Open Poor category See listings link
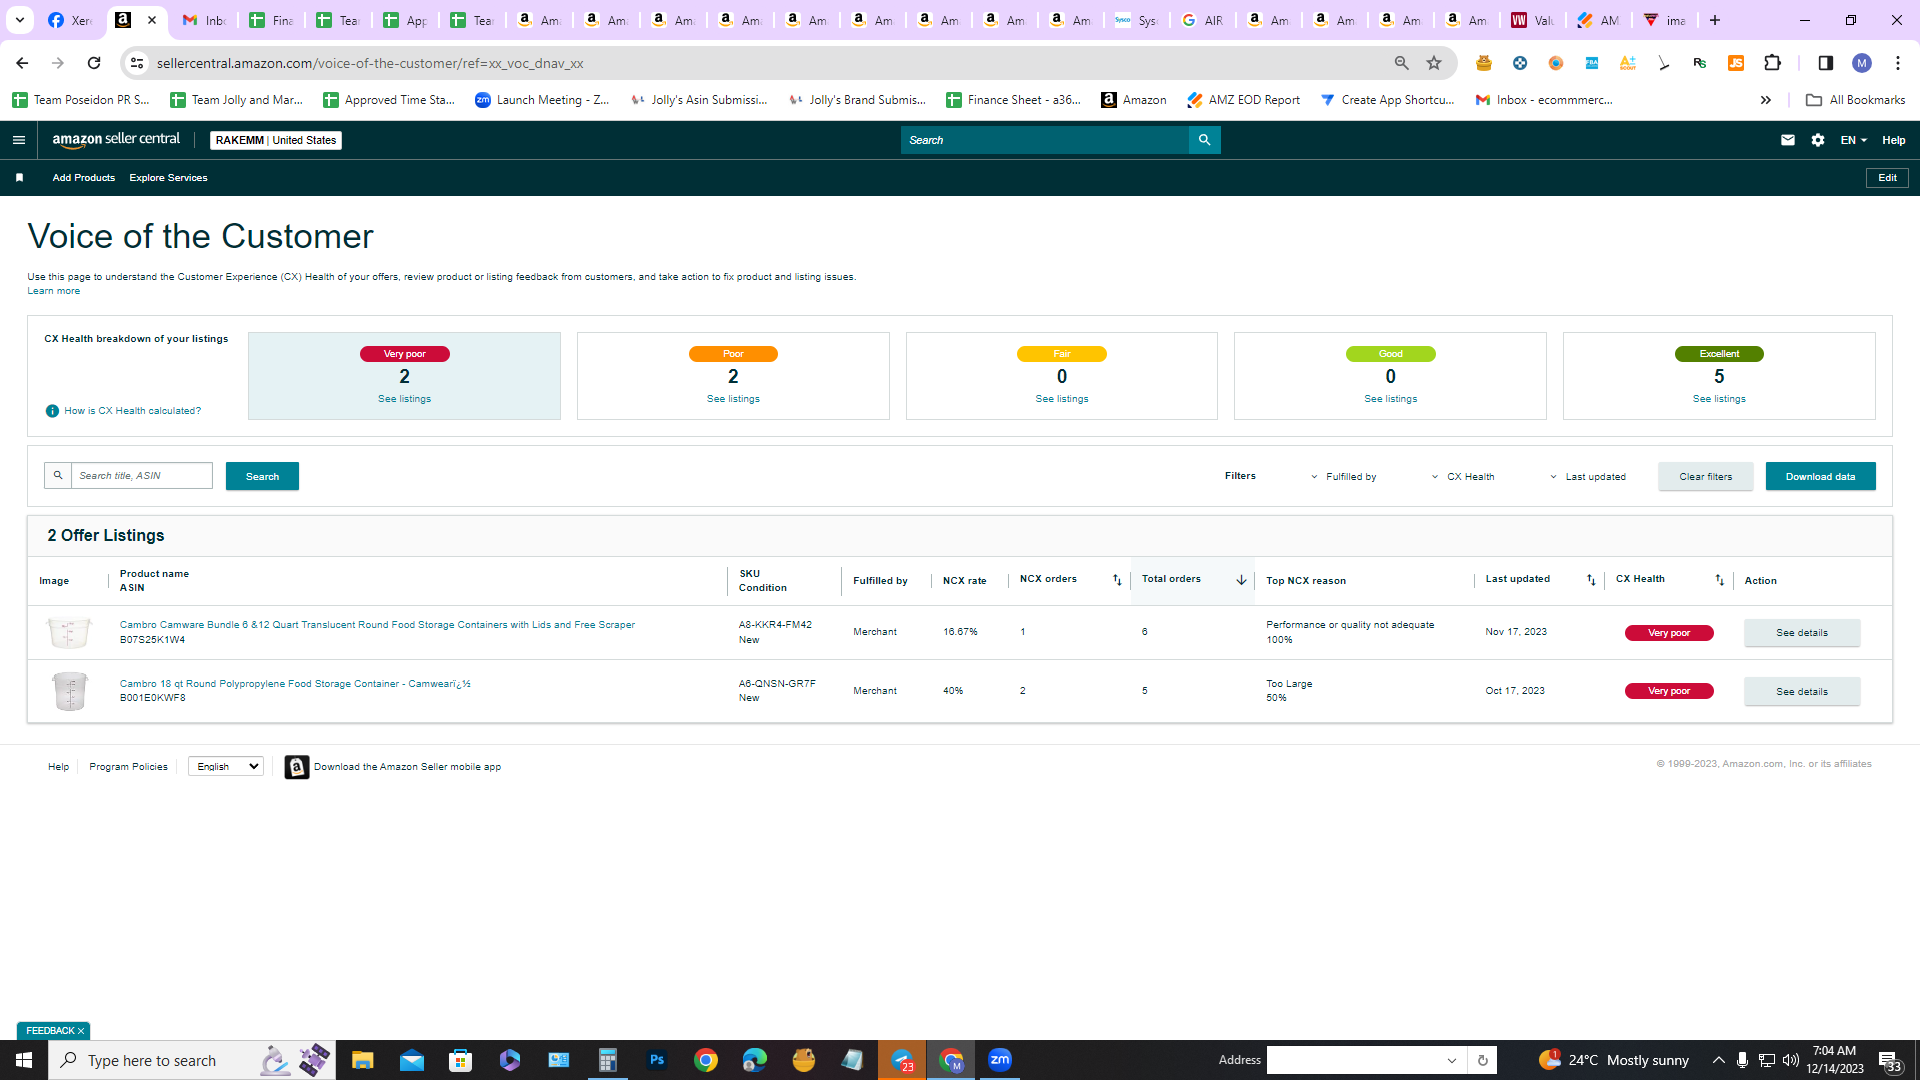The width and height of the screenshot is (1920, 1080). (733, 399)
